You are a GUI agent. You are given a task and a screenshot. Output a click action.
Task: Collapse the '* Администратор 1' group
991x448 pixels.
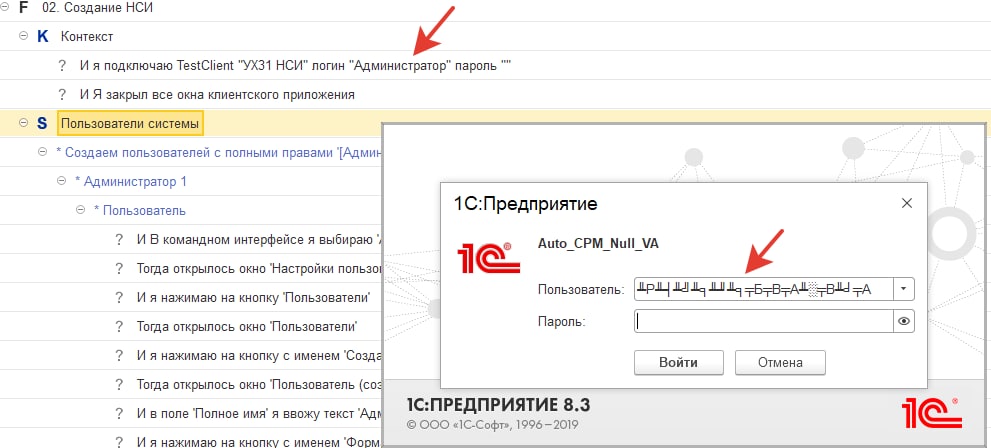click(x=62, y=181)
